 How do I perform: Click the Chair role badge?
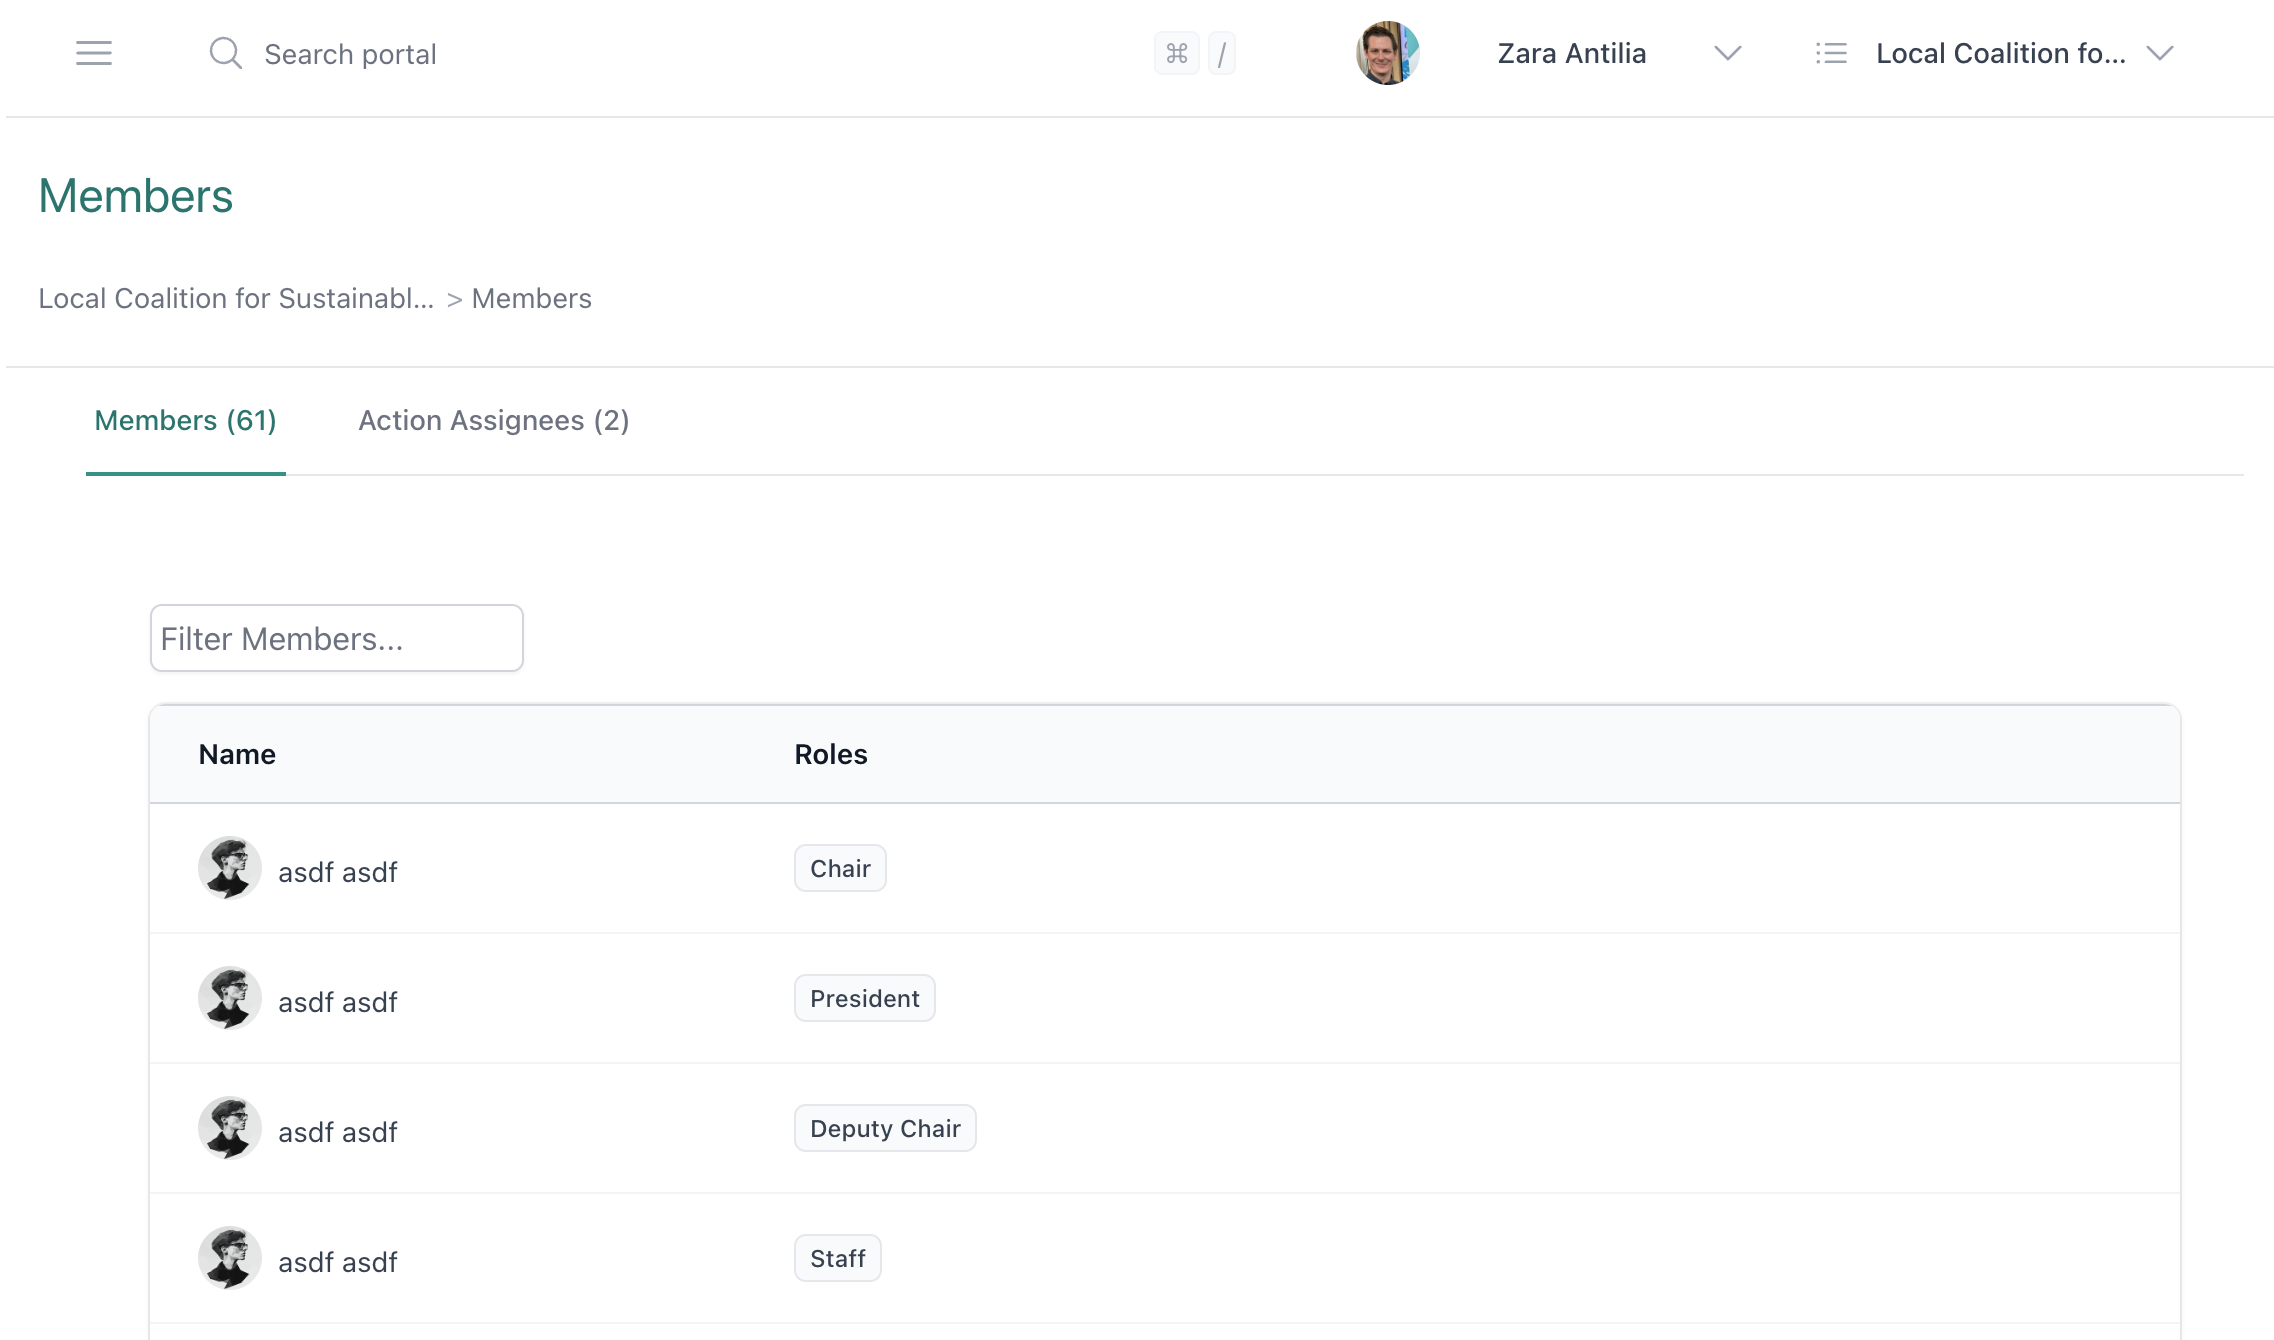(x=839, y=868)
